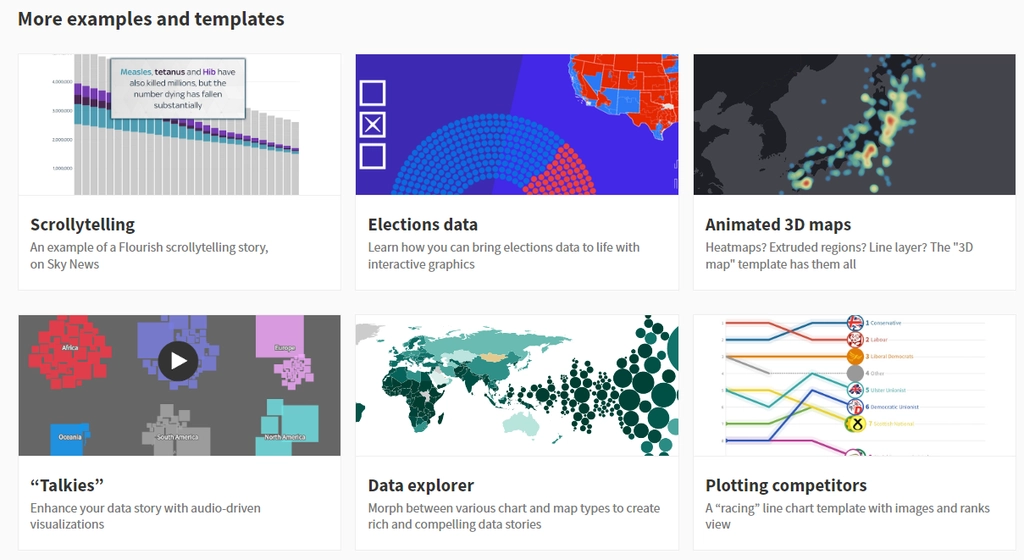The image size is (1024, 560).
Task: Click the Liberal Democrats orange icon
Action: (x=855, y=356)
